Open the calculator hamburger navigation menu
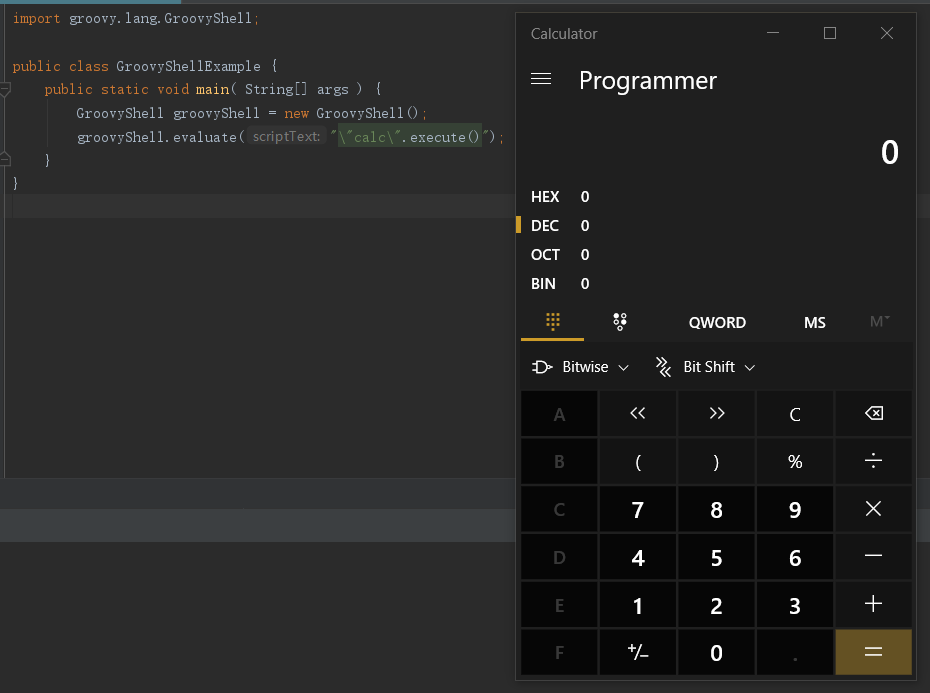Viewport: 930px width, 693px height. [x=541, y=80]
